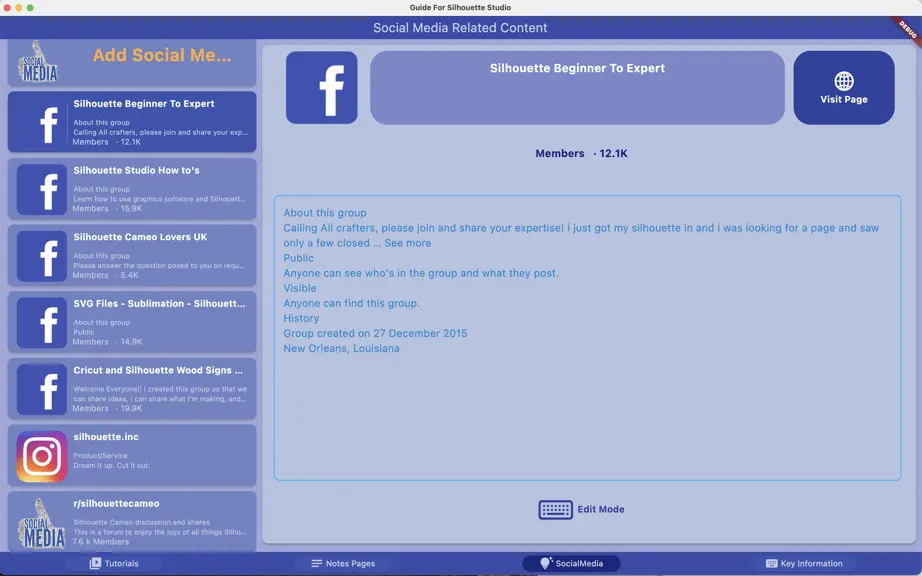Click Key Information keyboard icon in bottom bar
This screenshot has height=576, width=922.
pos(771,563)
